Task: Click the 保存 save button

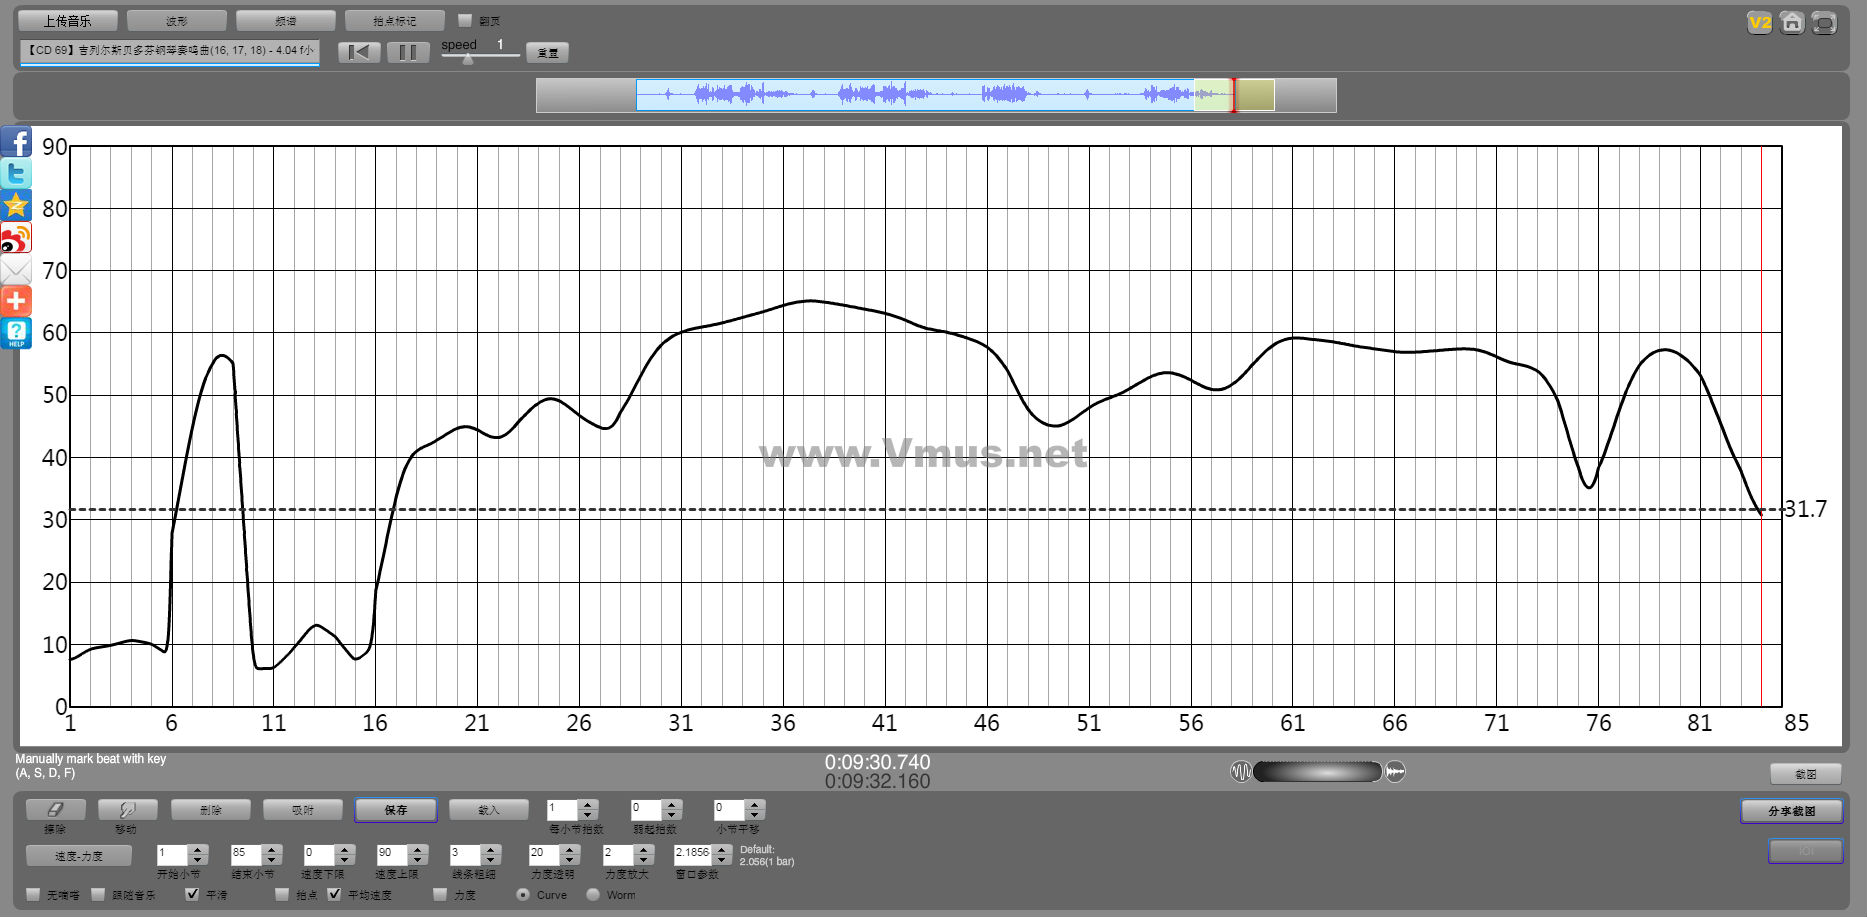Action: (x=395, y=810)
